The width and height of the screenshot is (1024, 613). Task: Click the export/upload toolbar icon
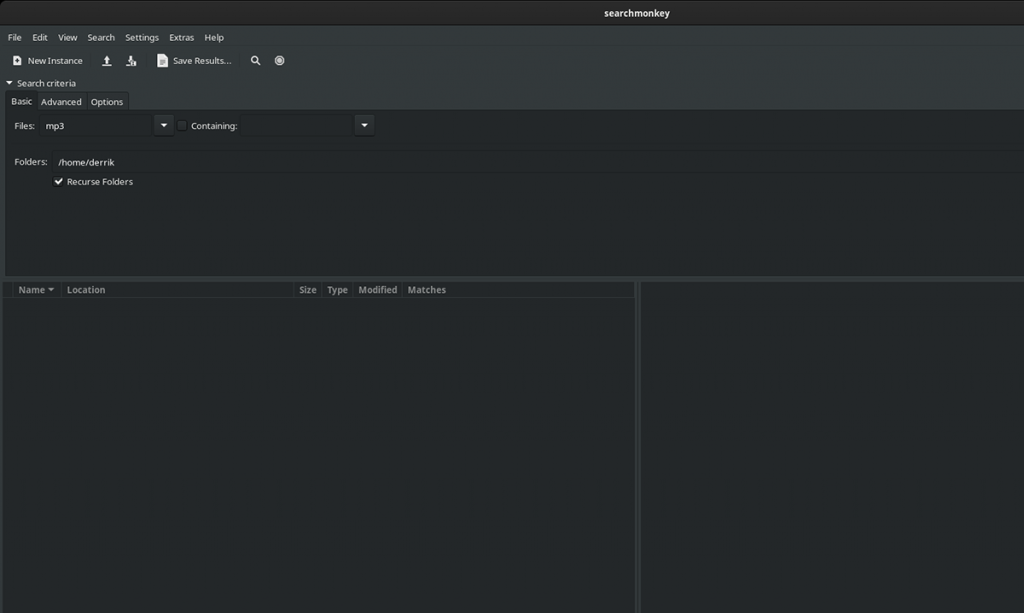pos(106,60)
